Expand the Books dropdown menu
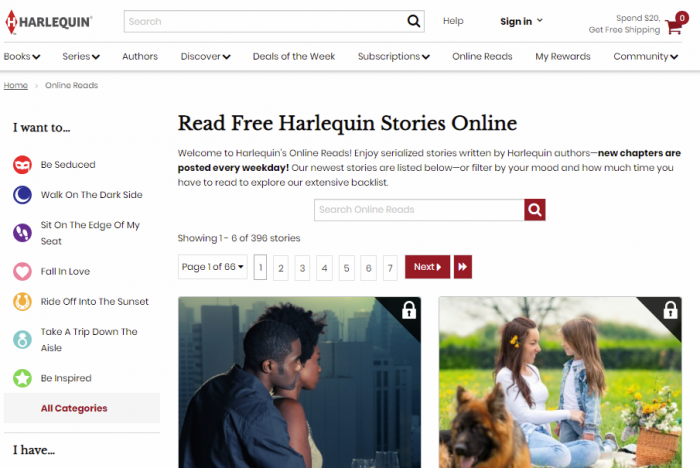 [22, 57]
